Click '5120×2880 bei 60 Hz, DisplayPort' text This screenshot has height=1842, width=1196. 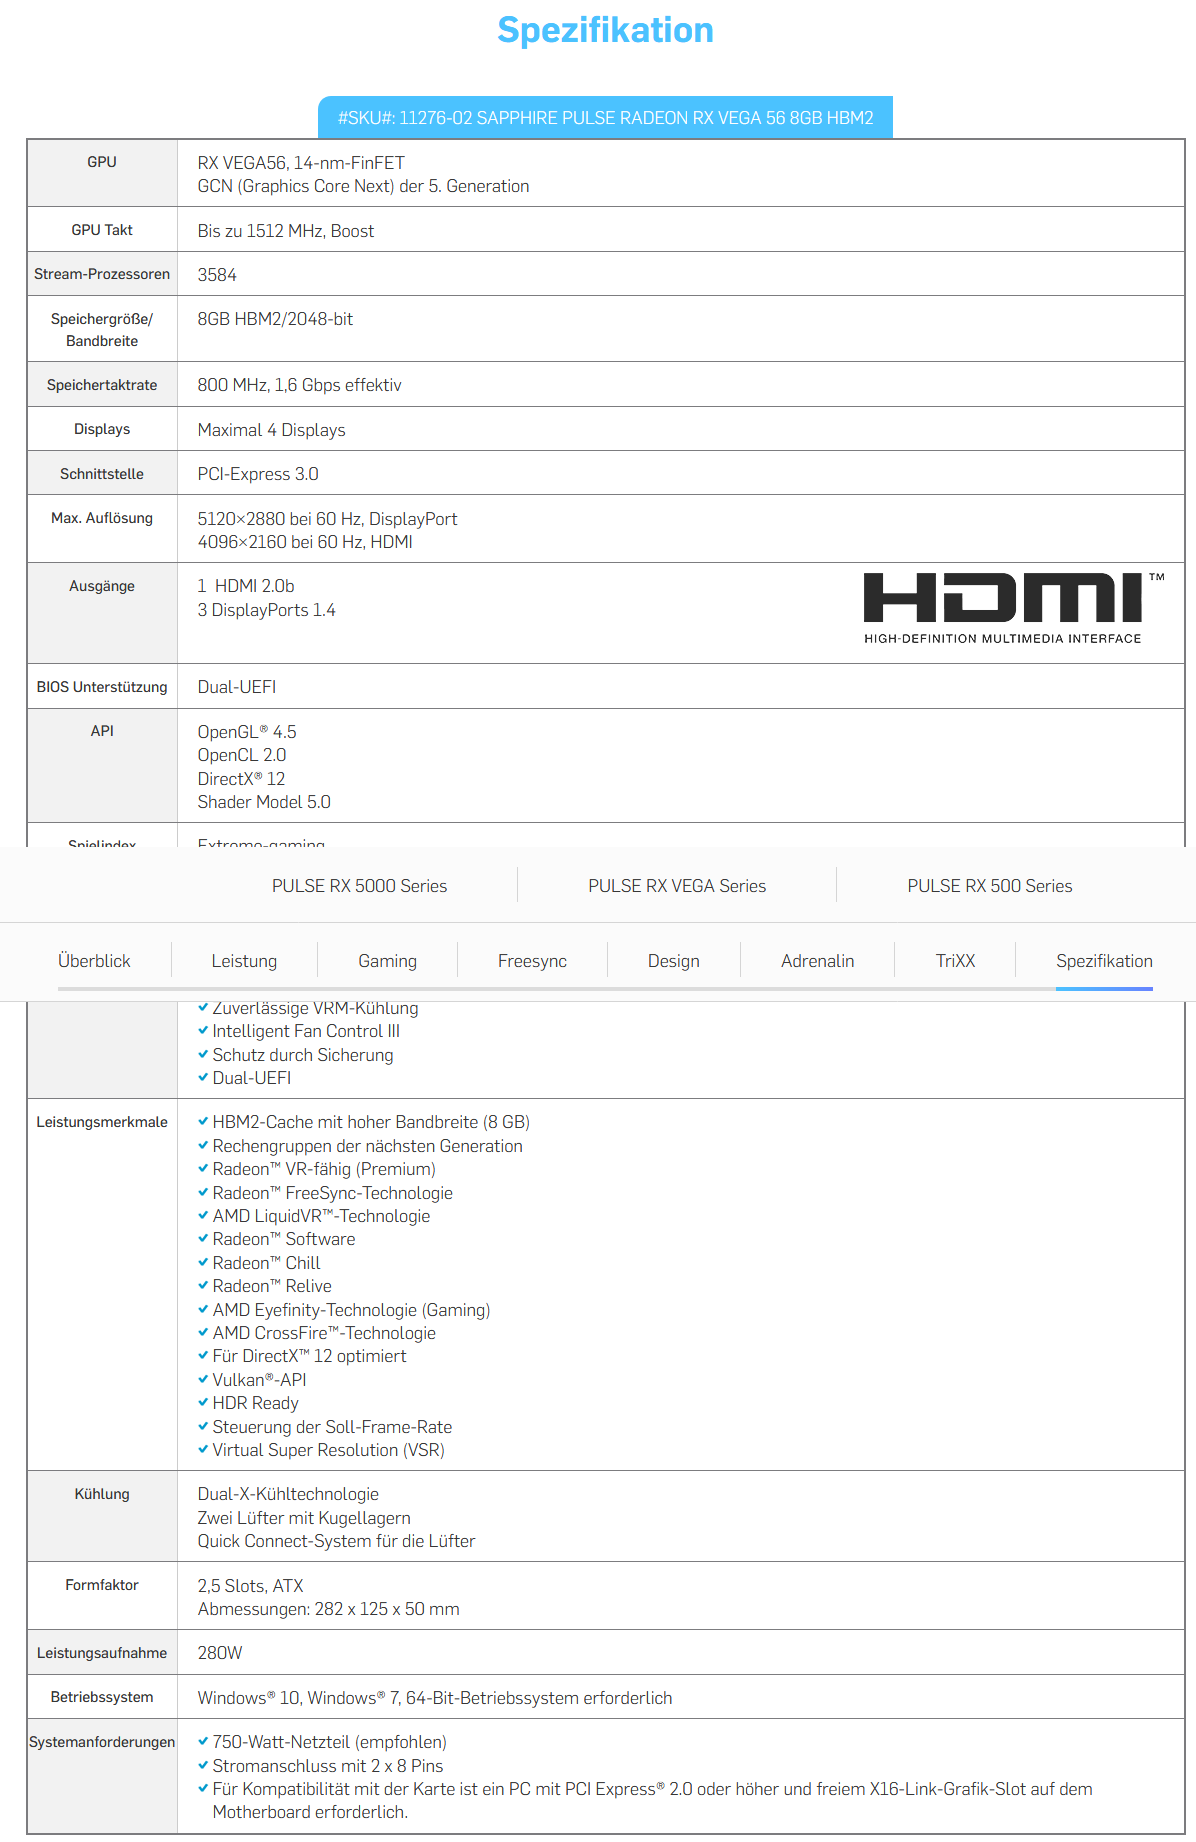[327, 519]
